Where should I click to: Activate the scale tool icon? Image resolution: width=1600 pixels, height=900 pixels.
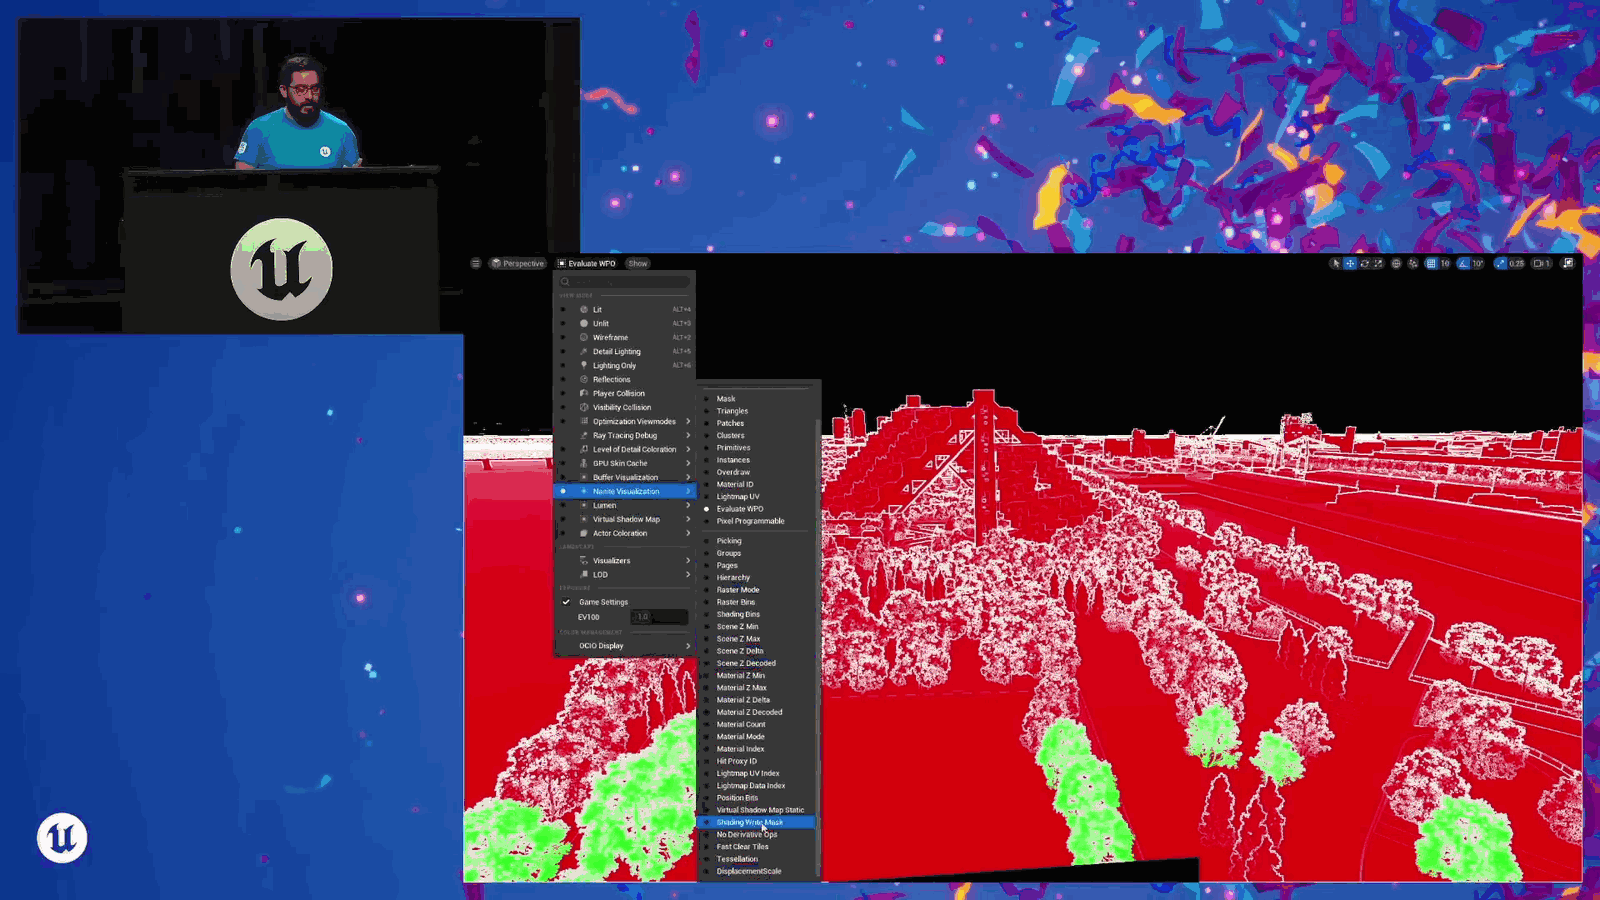pyautogui.click(x=1378, y=264)
